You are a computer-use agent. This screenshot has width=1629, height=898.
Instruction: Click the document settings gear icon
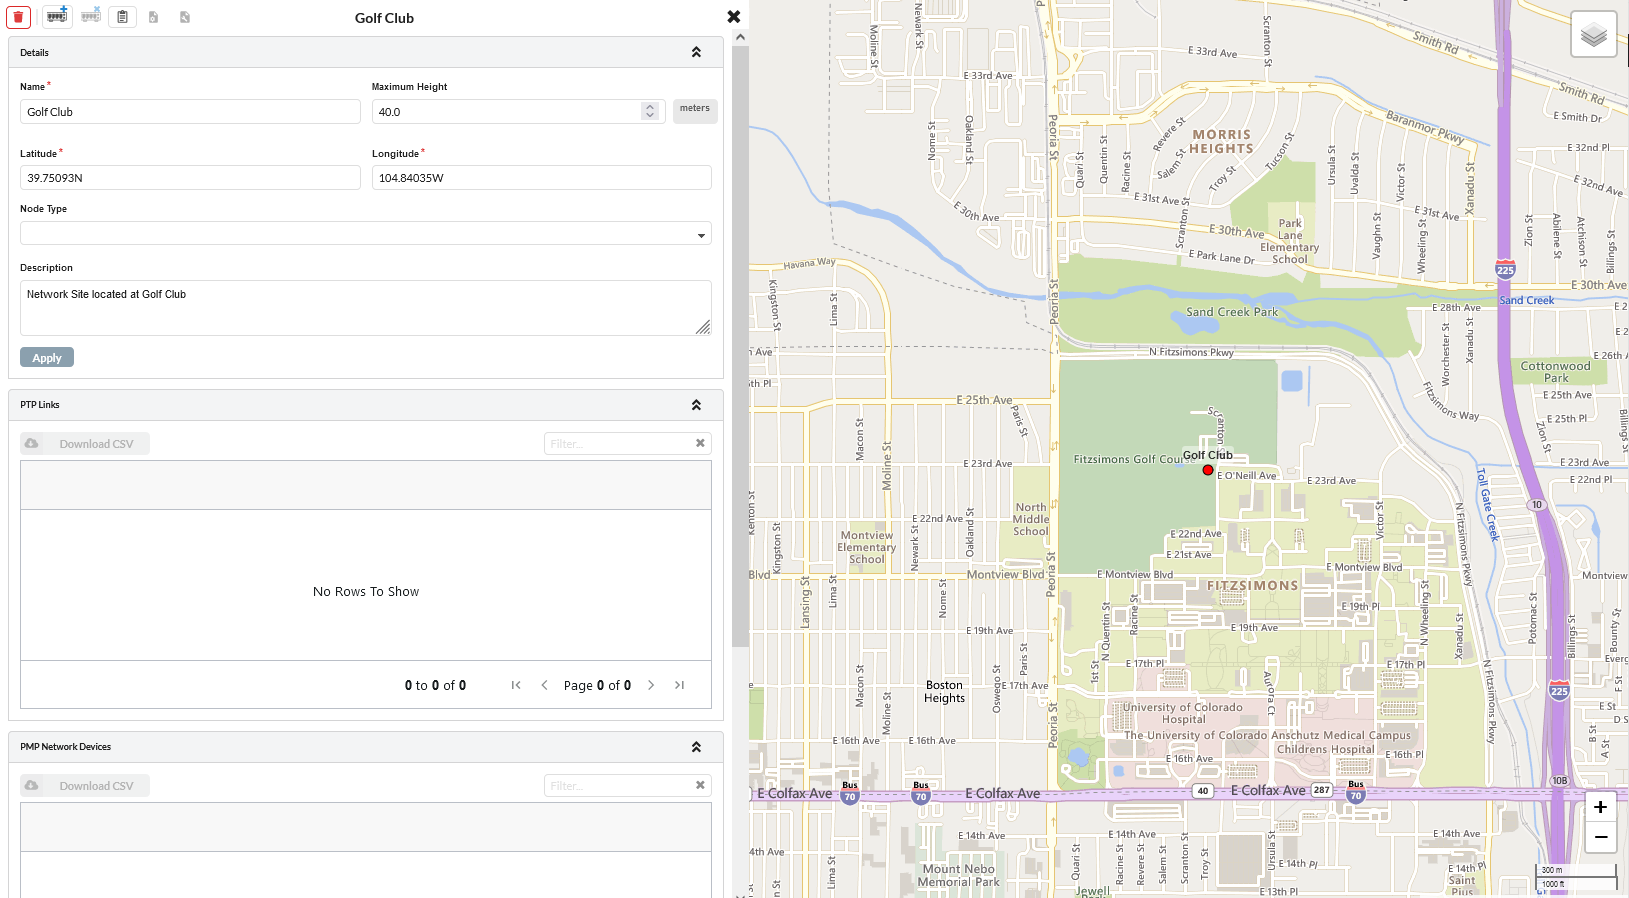(153, 17)
